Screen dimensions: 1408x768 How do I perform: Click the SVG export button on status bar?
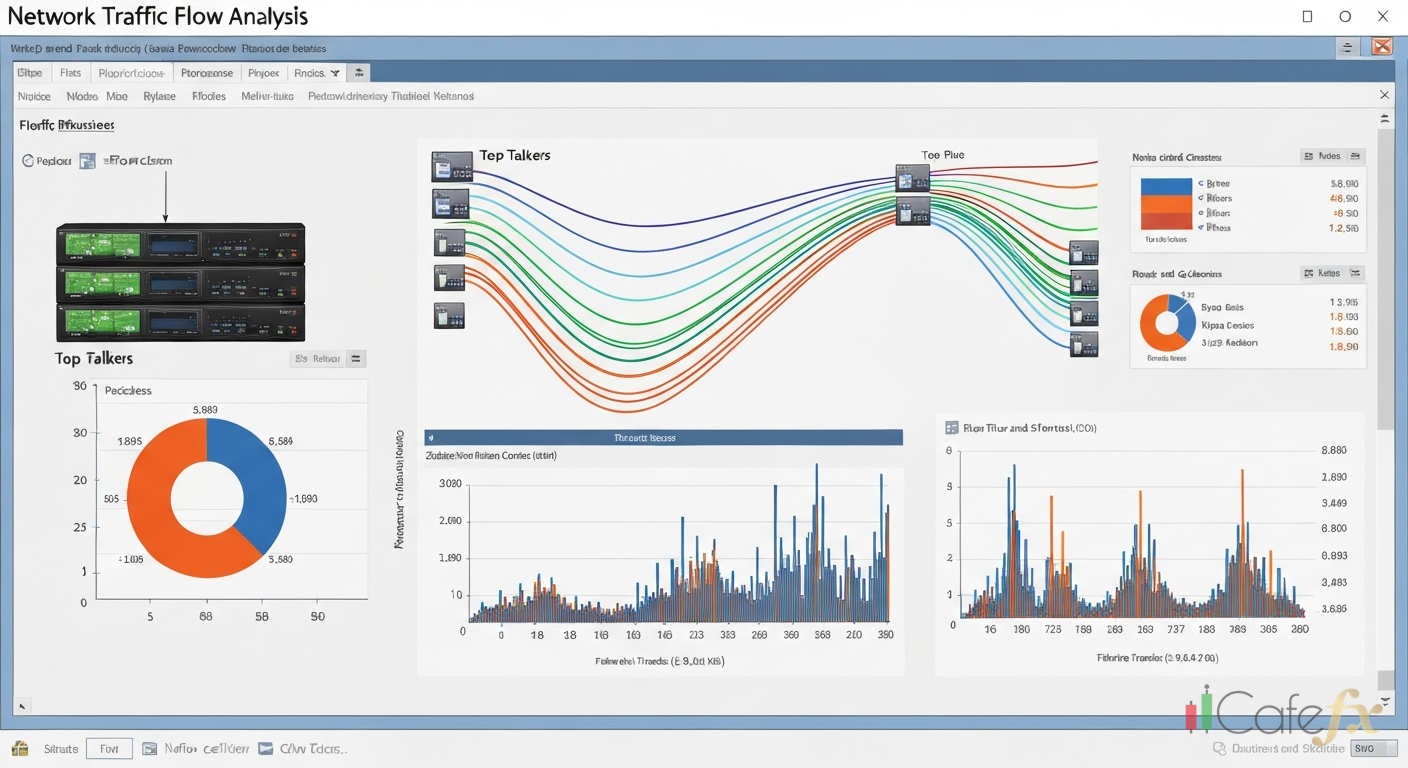(1372, 748)
